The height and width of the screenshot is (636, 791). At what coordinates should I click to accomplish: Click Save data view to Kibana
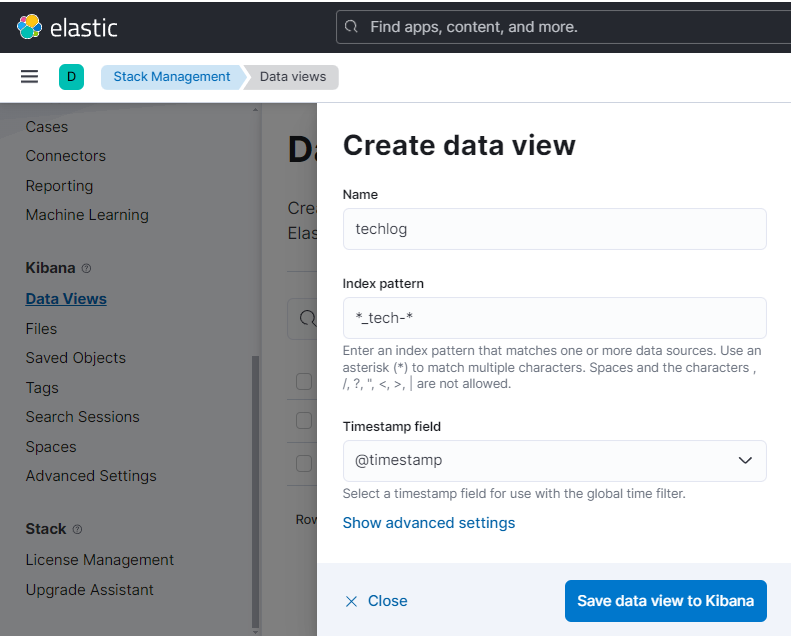click(x=666, y=601)
